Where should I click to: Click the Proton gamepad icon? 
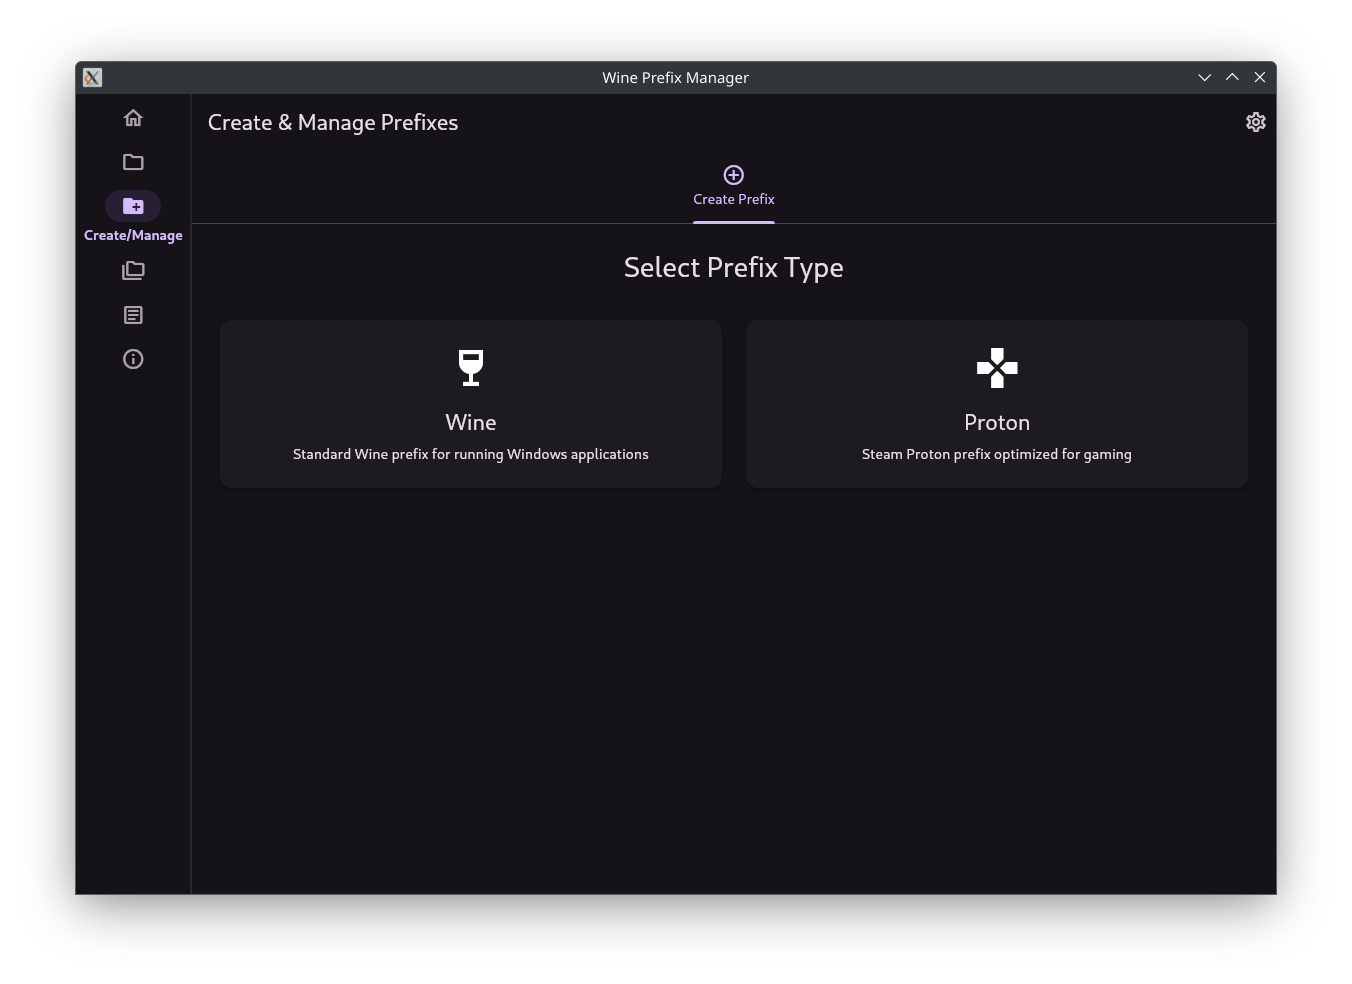(x=997, y=368)
